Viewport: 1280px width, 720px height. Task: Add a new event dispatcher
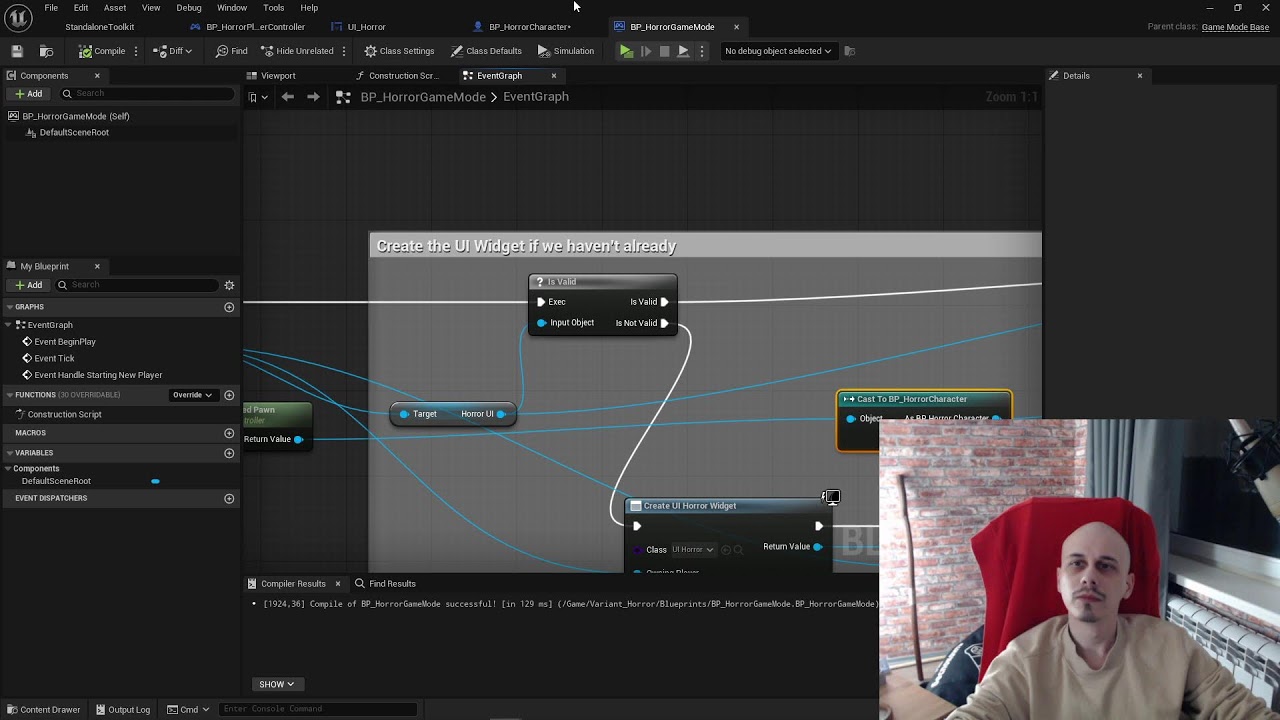(229, 498)
